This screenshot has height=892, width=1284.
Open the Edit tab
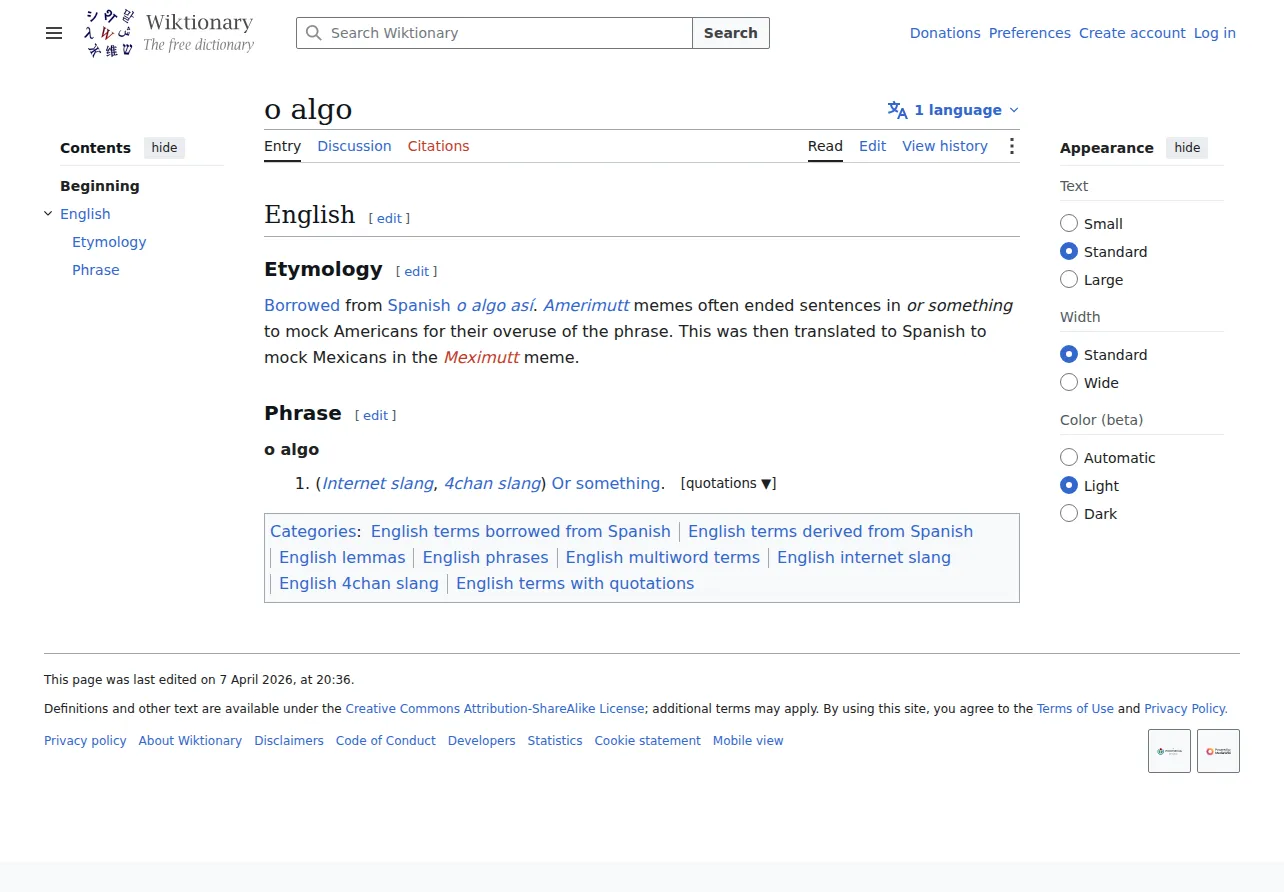click(x=872, y=146)
